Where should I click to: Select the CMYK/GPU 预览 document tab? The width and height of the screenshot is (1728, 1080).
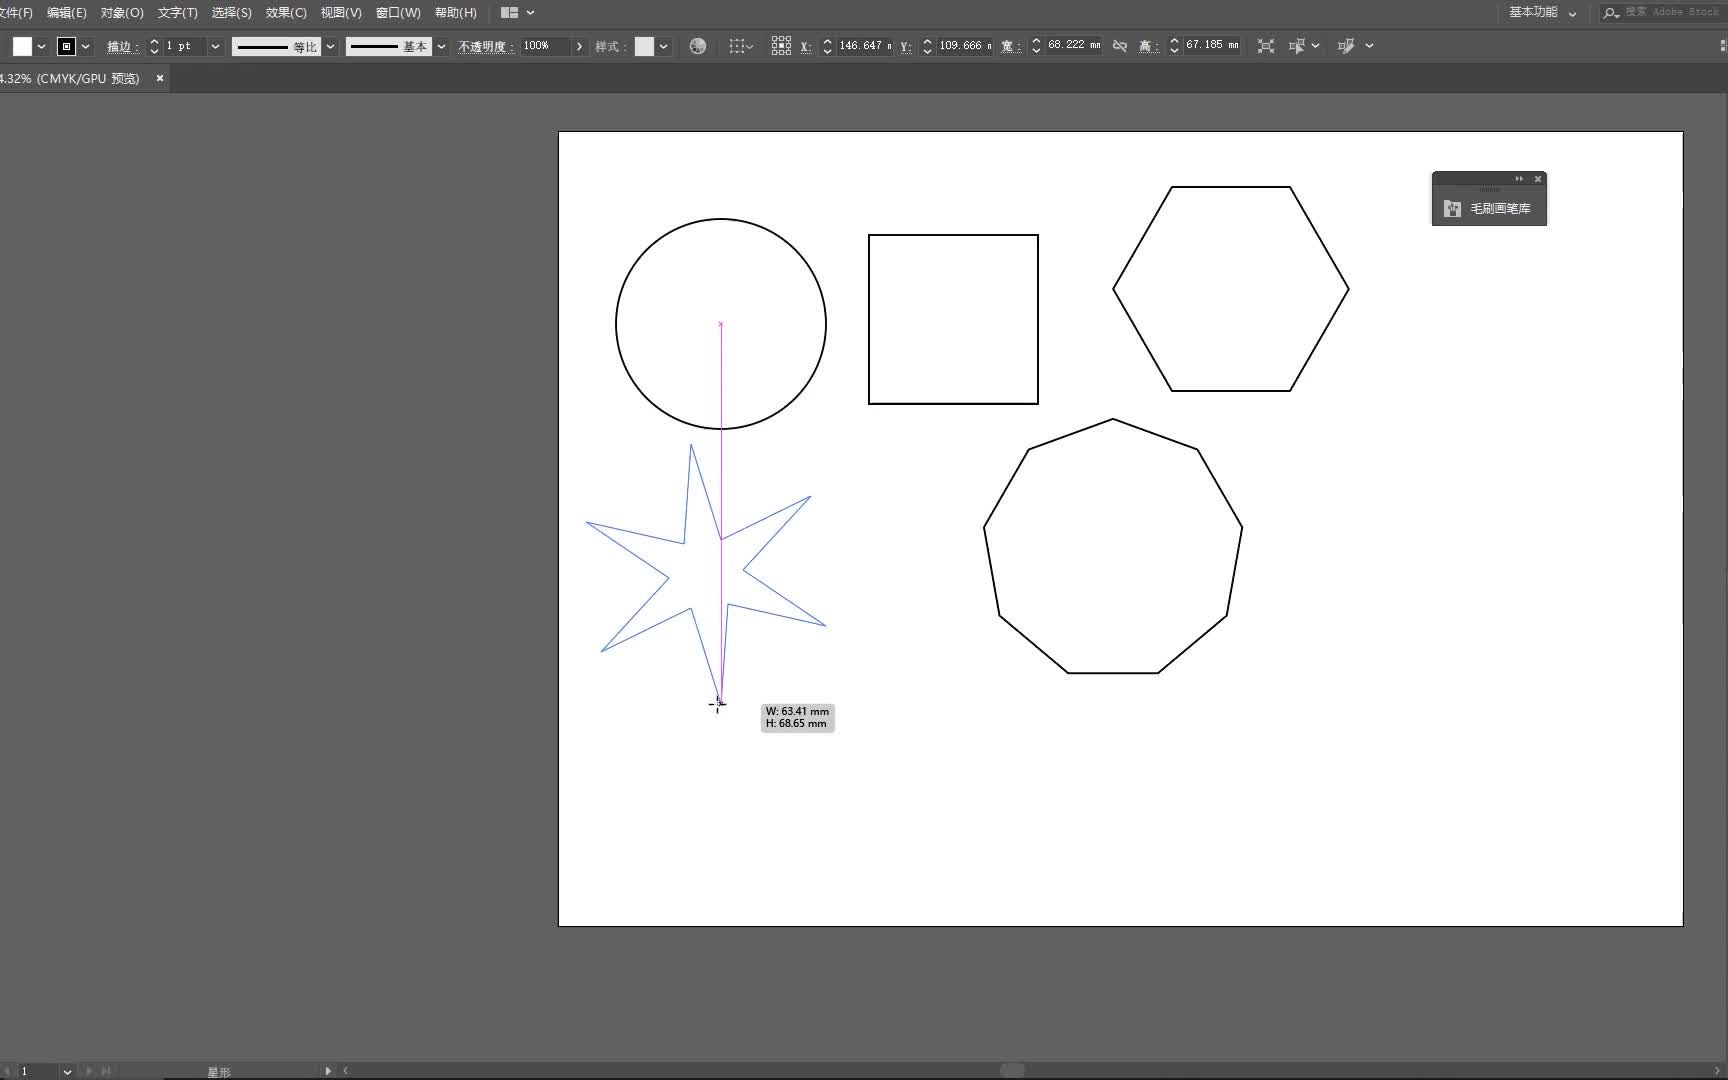[70, 78]
